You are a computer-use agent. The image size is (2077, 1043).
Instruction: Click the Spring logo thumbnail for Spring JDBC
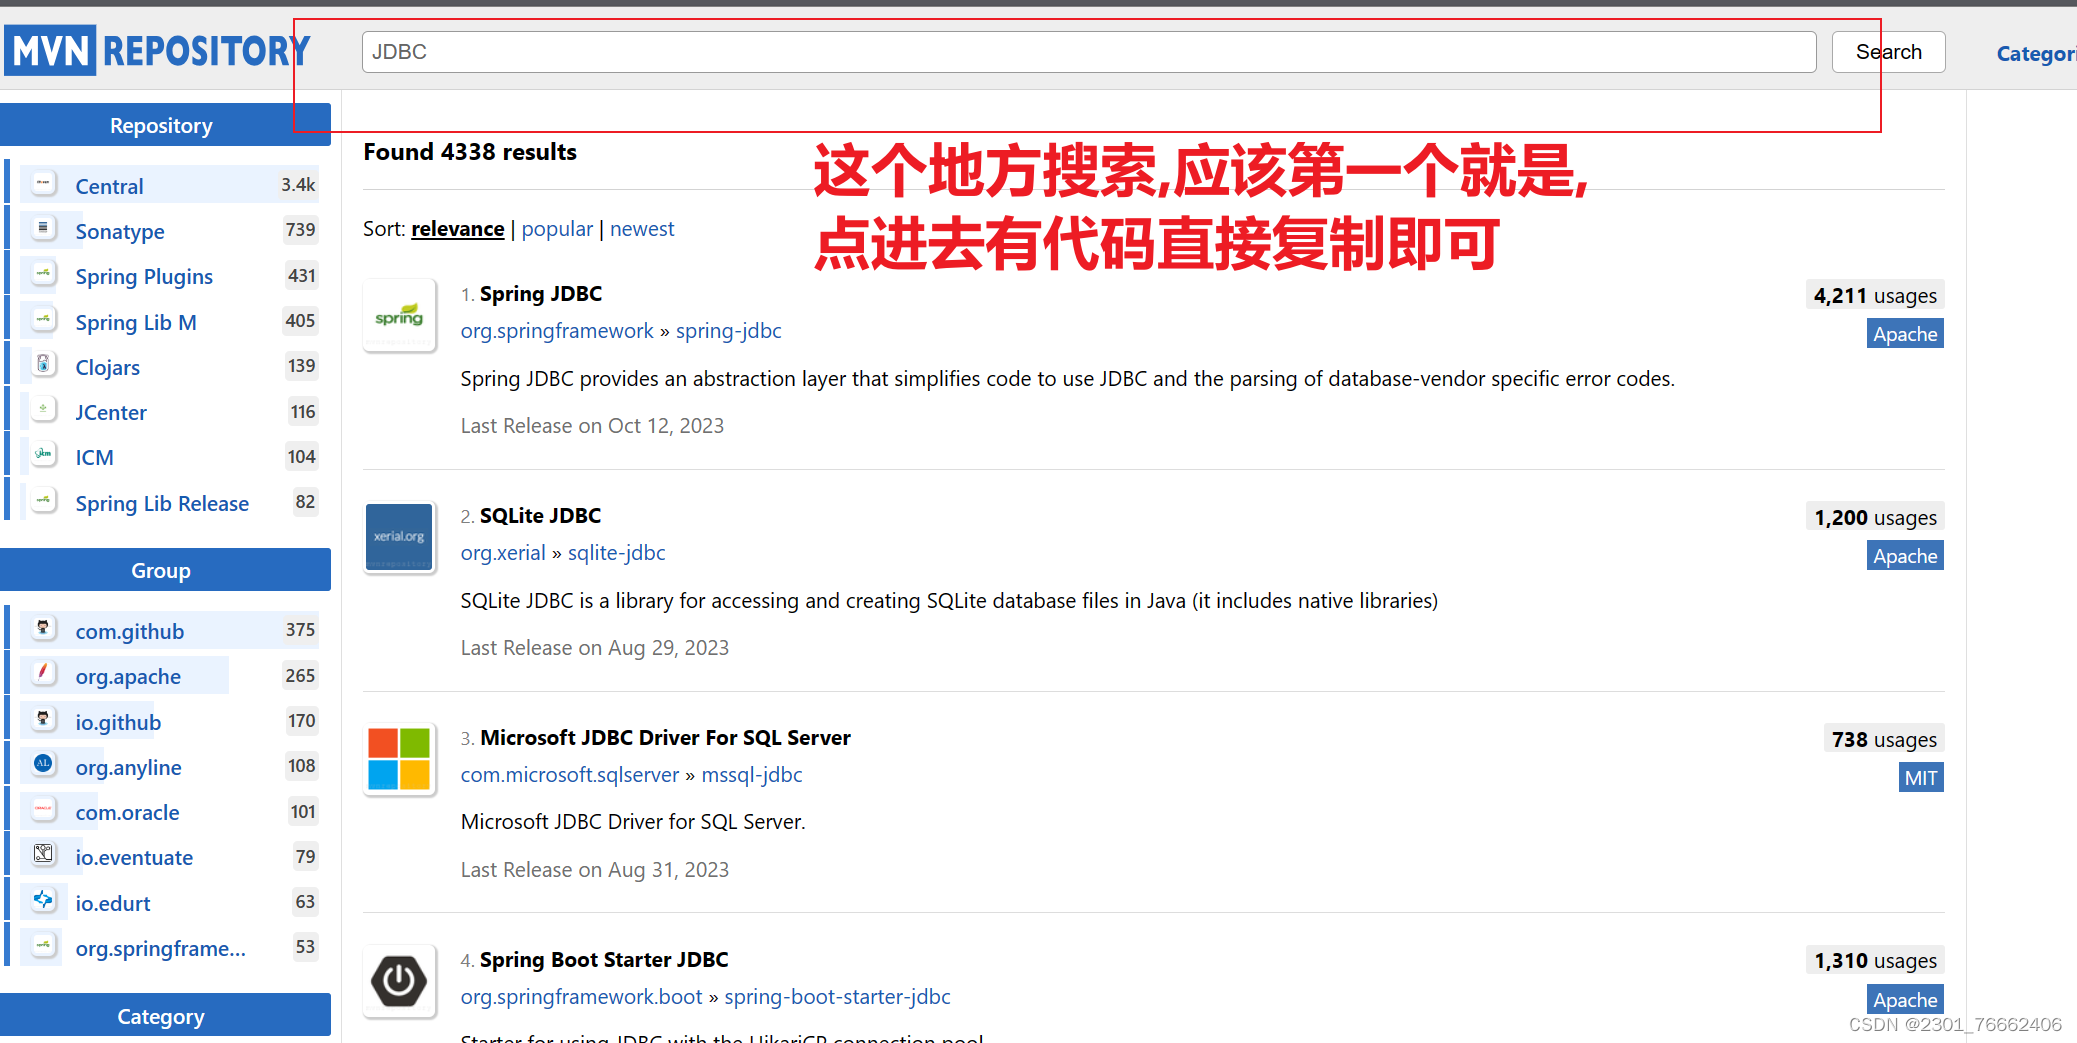[399, 315]
